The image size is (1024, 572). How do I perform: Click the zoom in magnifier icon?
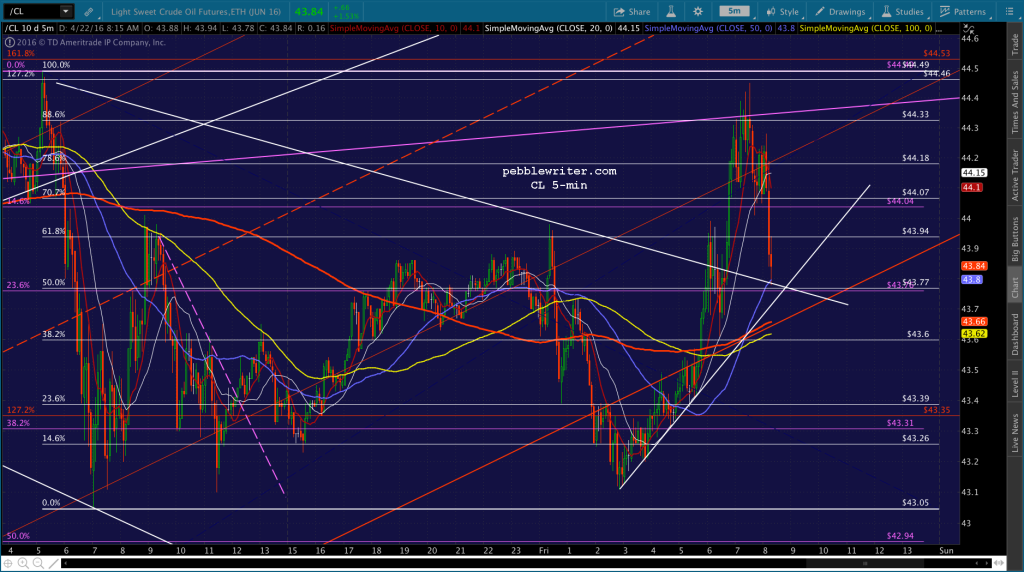tap(23, 563)
